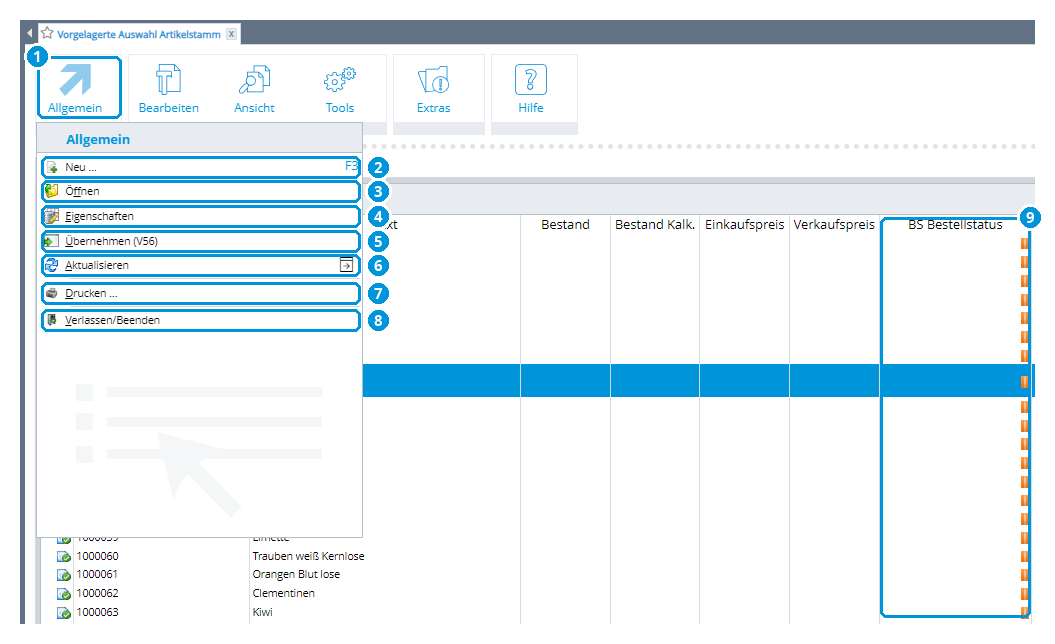Sort by the Bestand column header
The image size is (1055, 644).
(x=565, y=225)
